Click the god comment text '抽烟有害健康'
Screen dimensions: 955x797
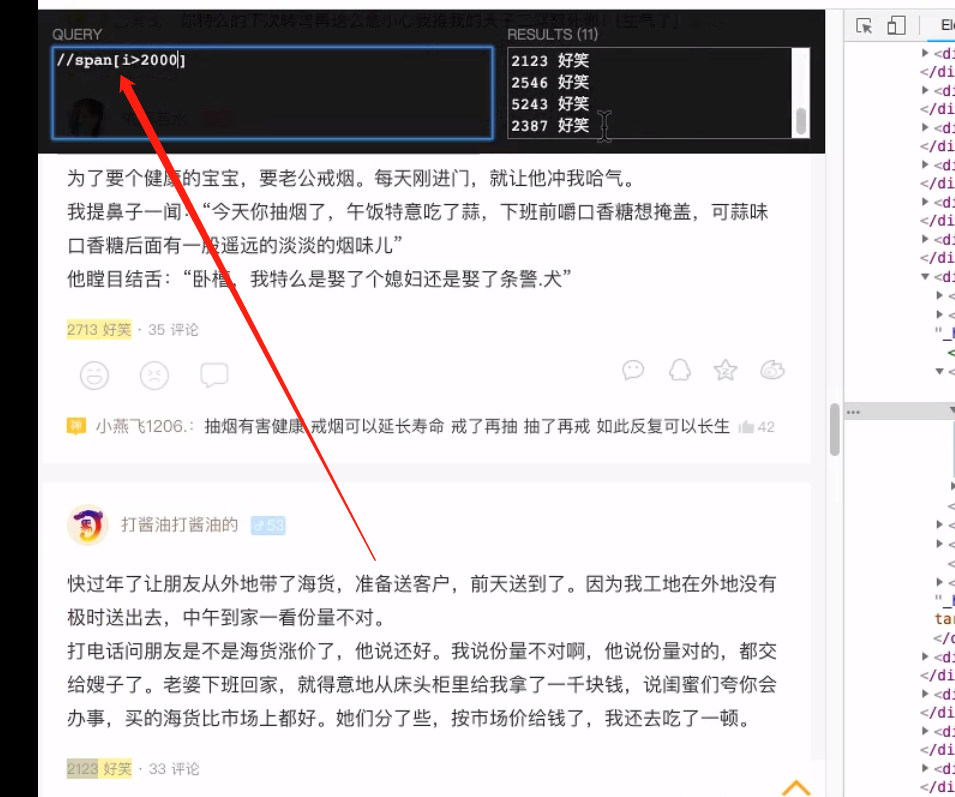point(467,426)
